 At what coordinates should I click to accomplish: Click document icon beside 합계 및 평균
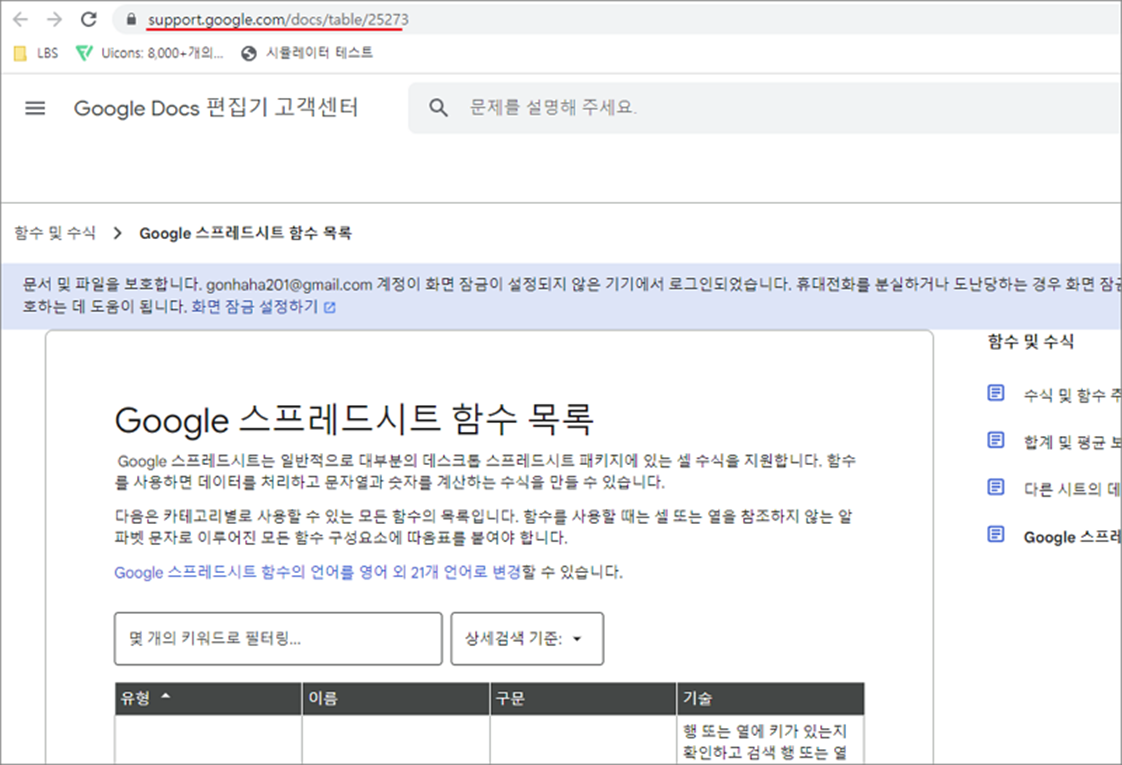pyautogui.click(x=995, y=440)
